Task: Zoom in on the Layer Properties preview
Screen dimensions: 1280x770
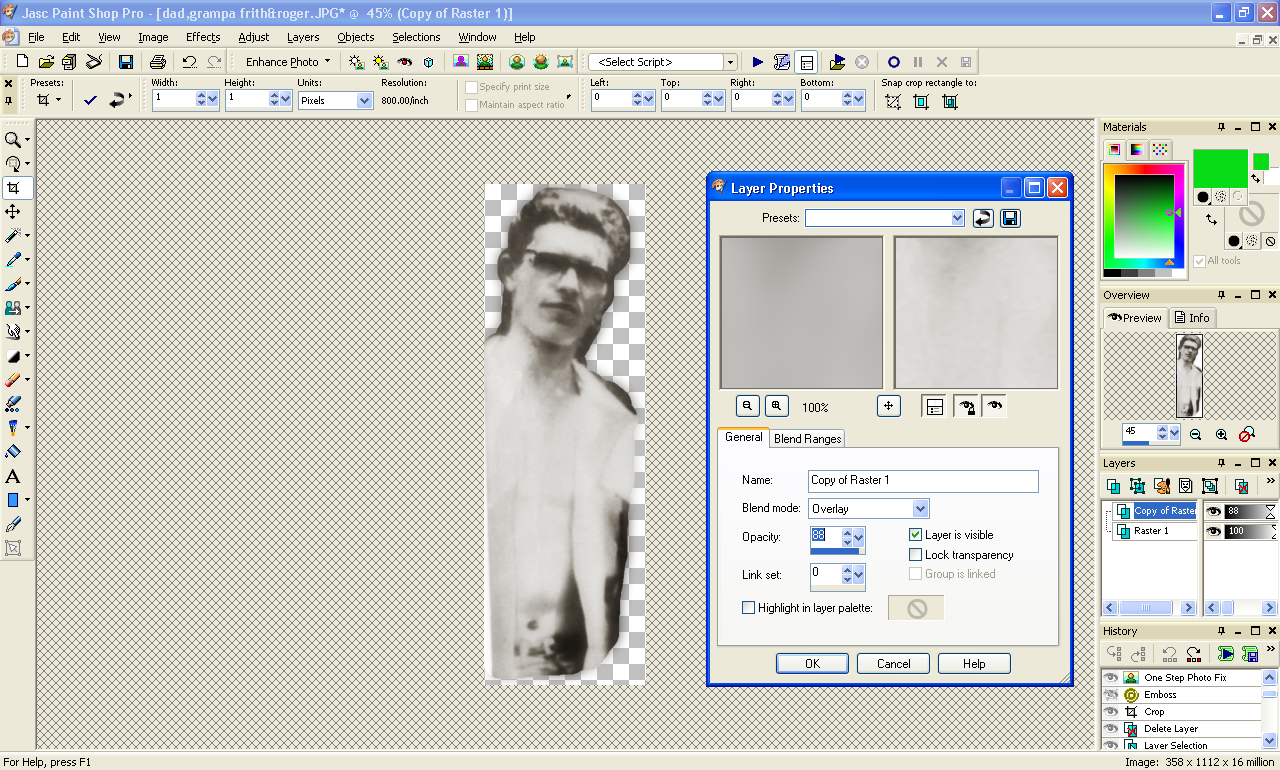Action: [x=777, y=406]
